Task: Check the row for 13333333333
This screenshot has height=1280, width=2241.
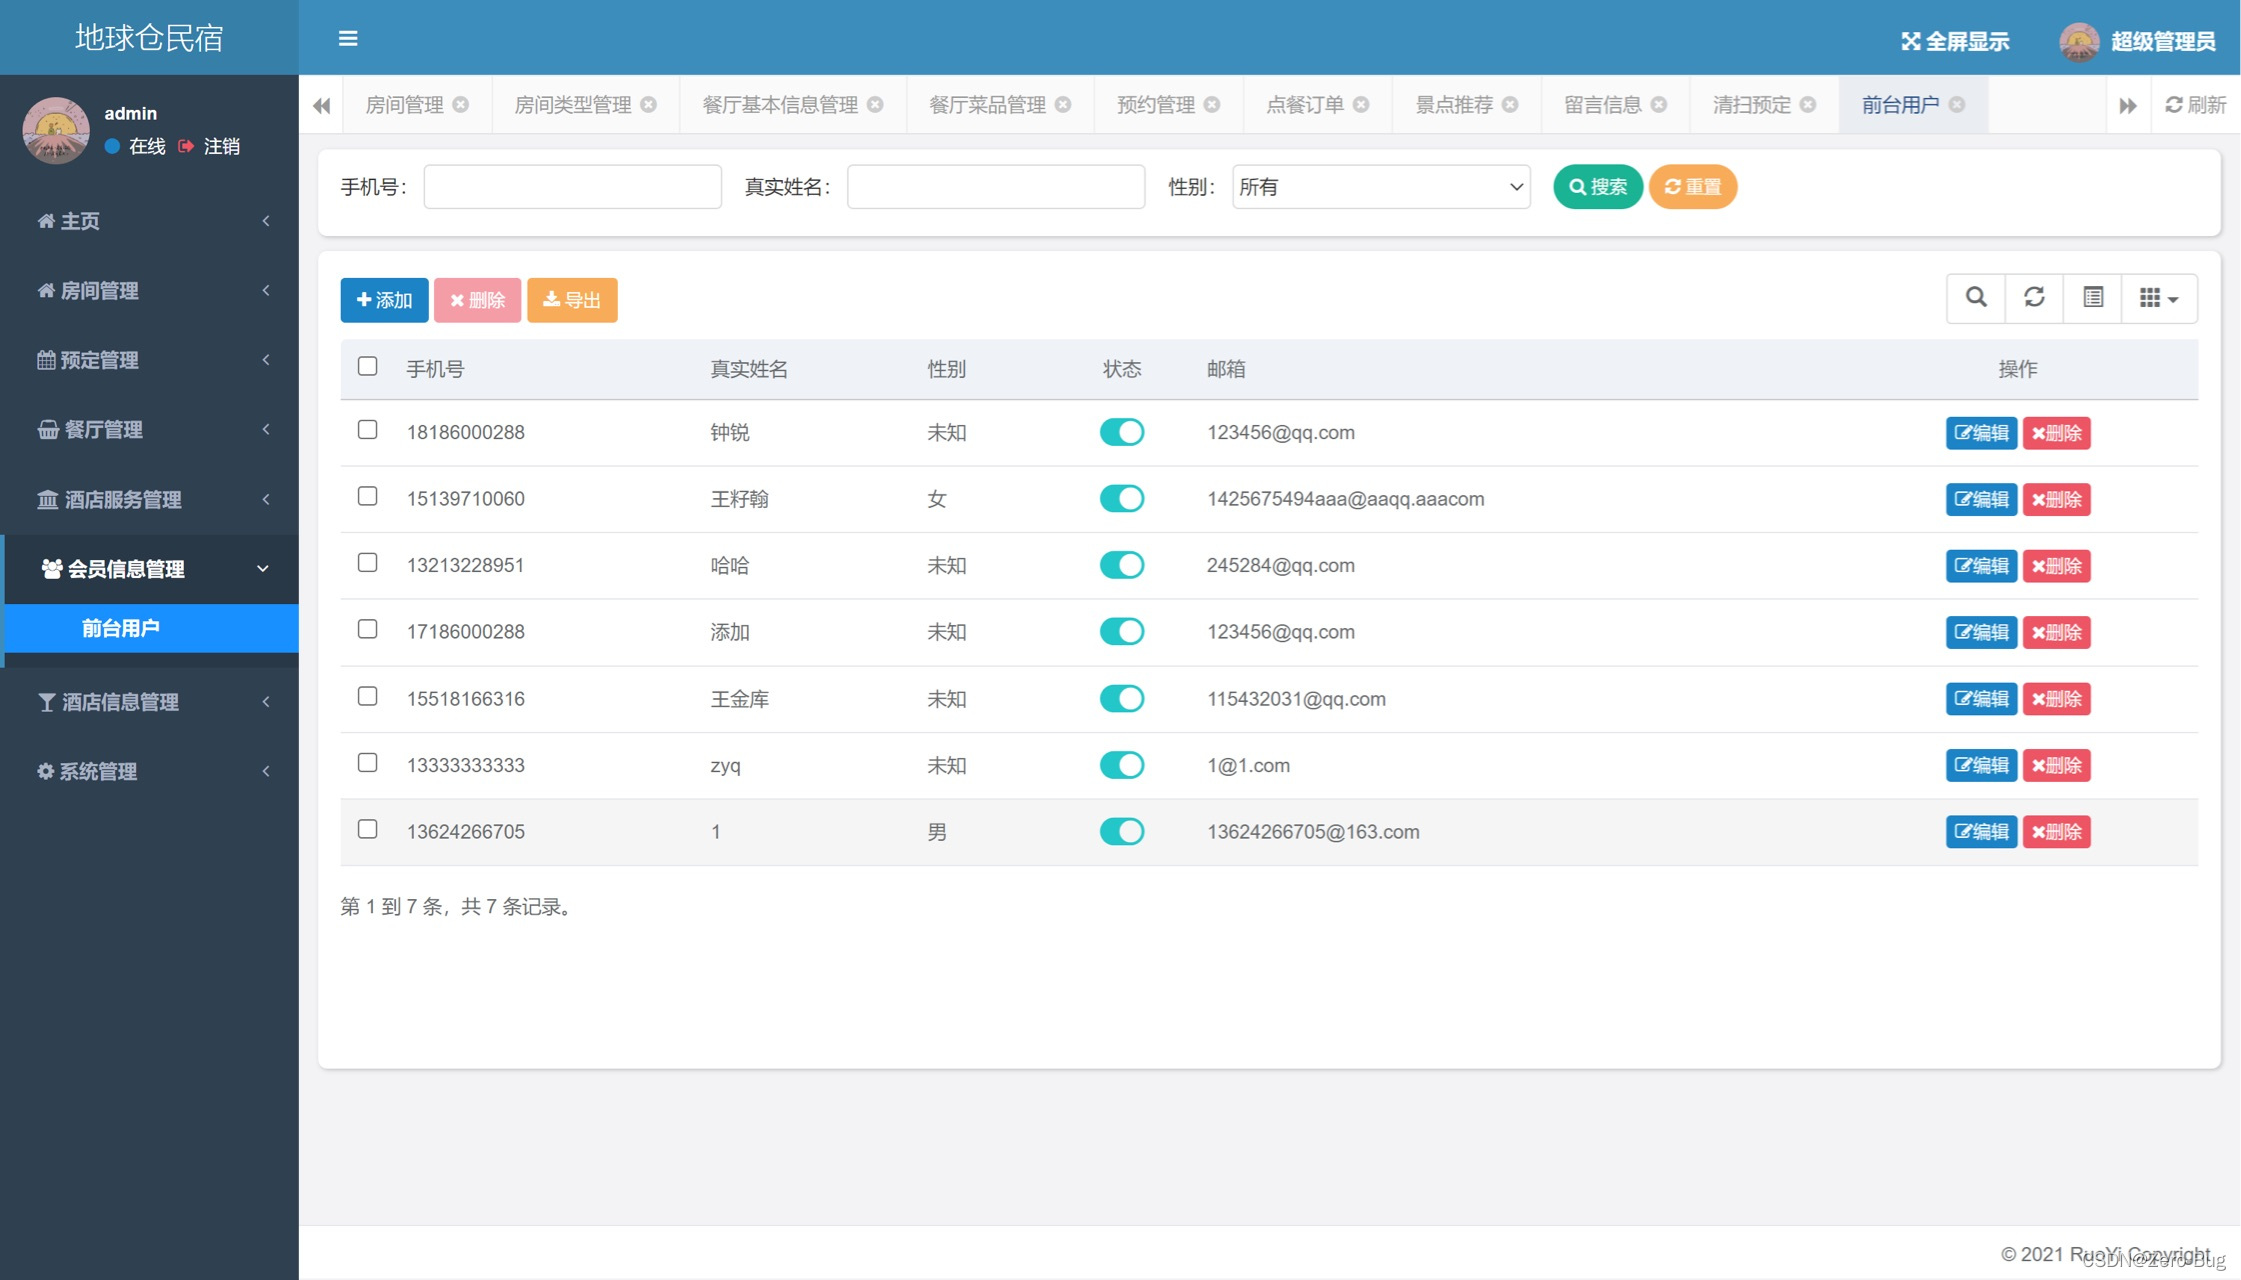Action: (367, 763)
